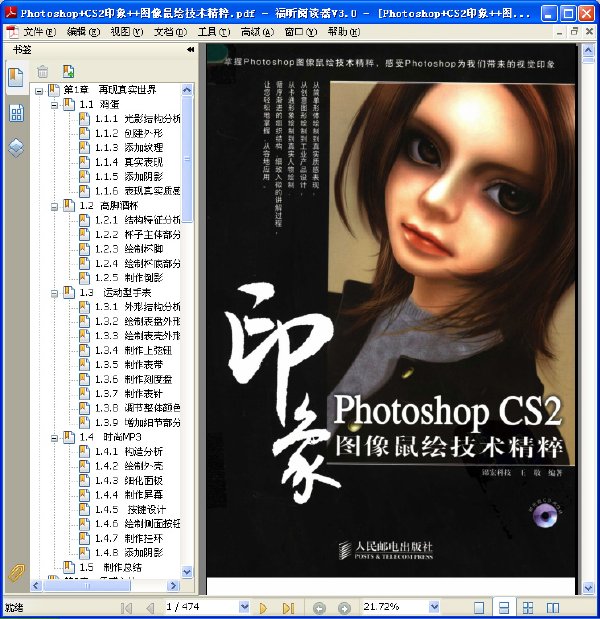Viewport: 600px width, 619px height.
Task: Click the bookmark icon beside 1.2.3 绘制杯脚
Action: pos(84,249)
